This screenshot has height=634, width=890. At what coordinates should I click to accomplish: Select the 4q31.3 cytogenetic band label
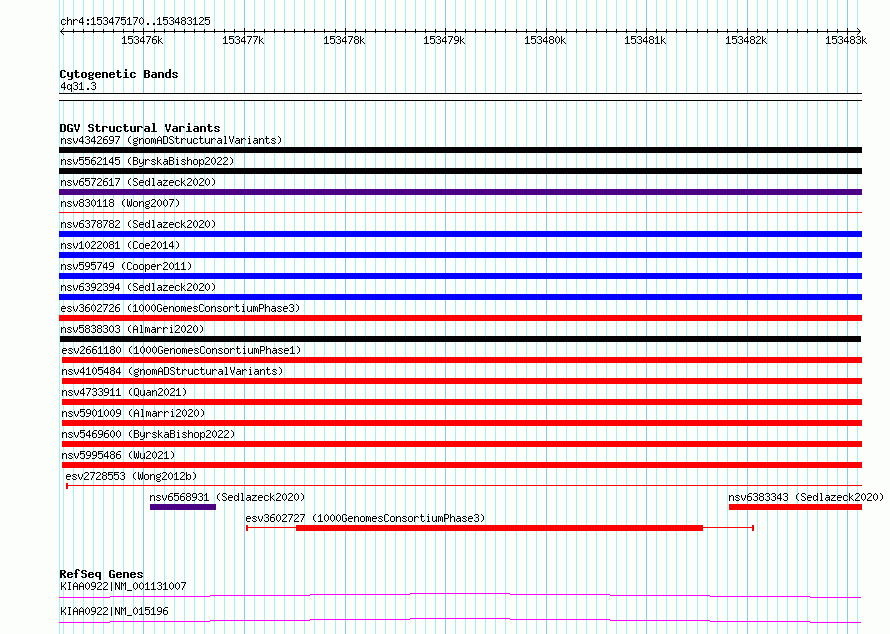click(x=78, y=86)
